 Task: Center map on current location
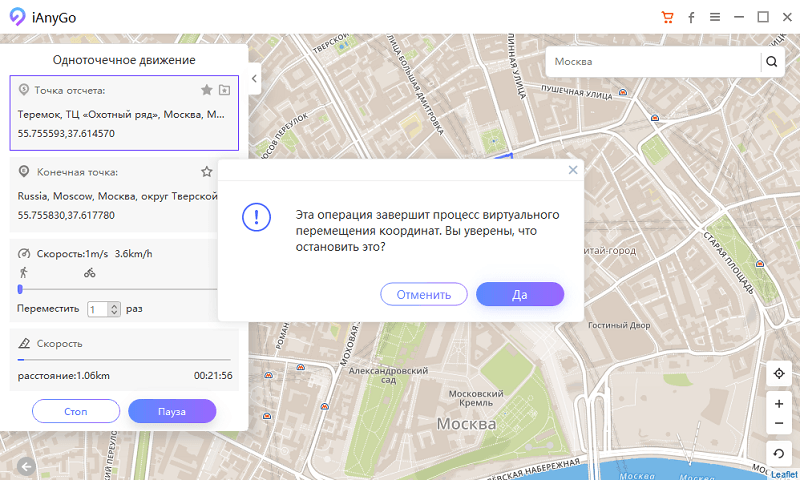point(778,373)
